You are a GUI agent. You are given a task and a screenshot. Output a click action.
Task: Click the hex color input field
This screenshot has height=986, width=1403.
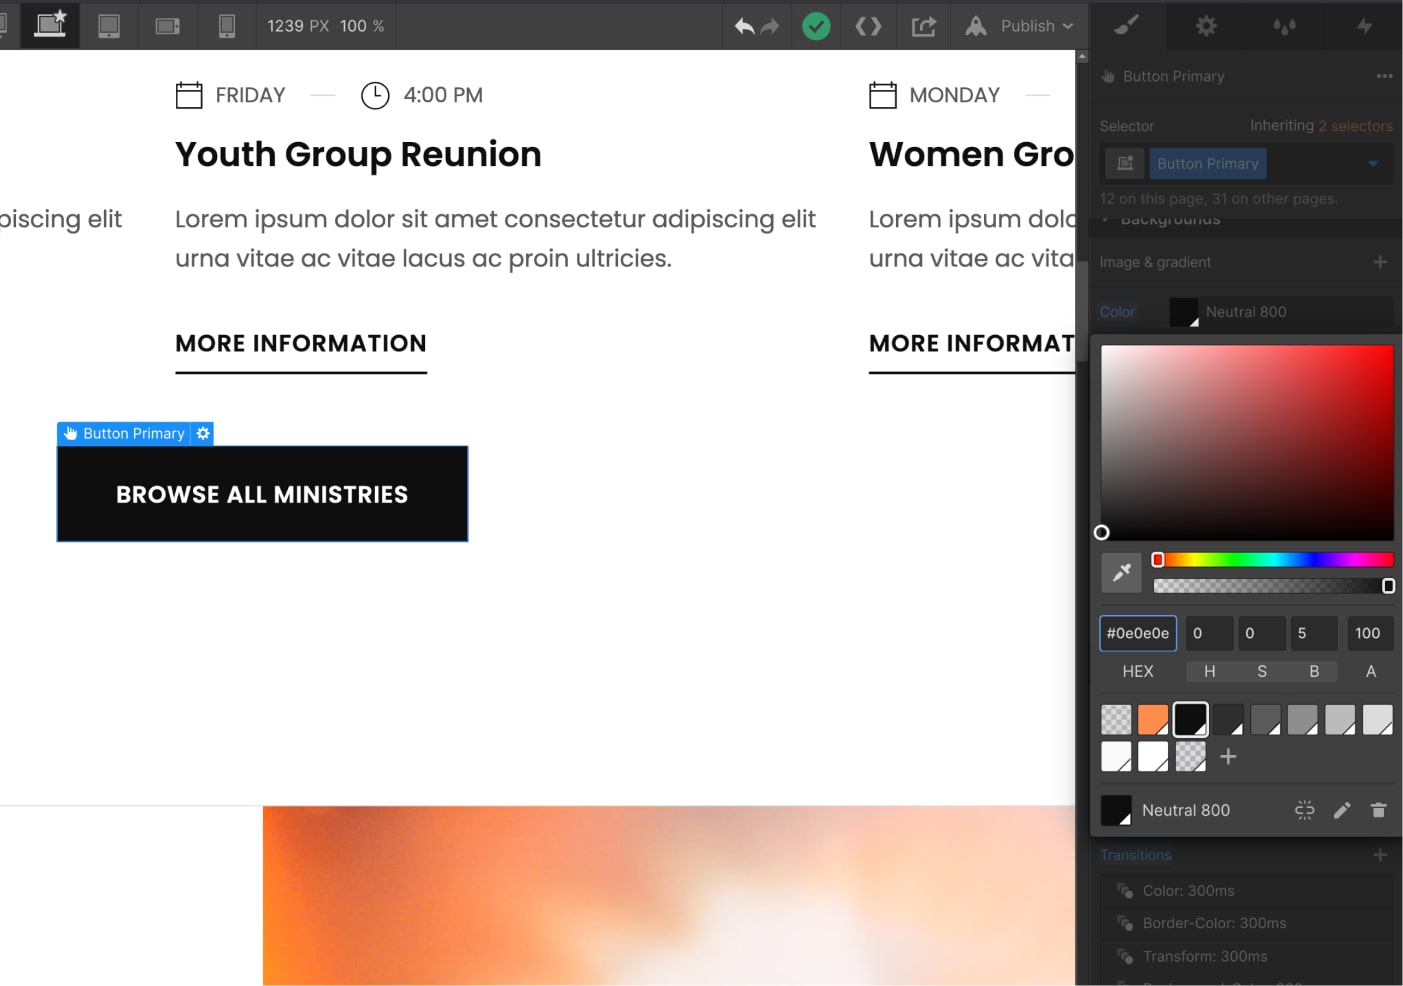pos(1137,633)
